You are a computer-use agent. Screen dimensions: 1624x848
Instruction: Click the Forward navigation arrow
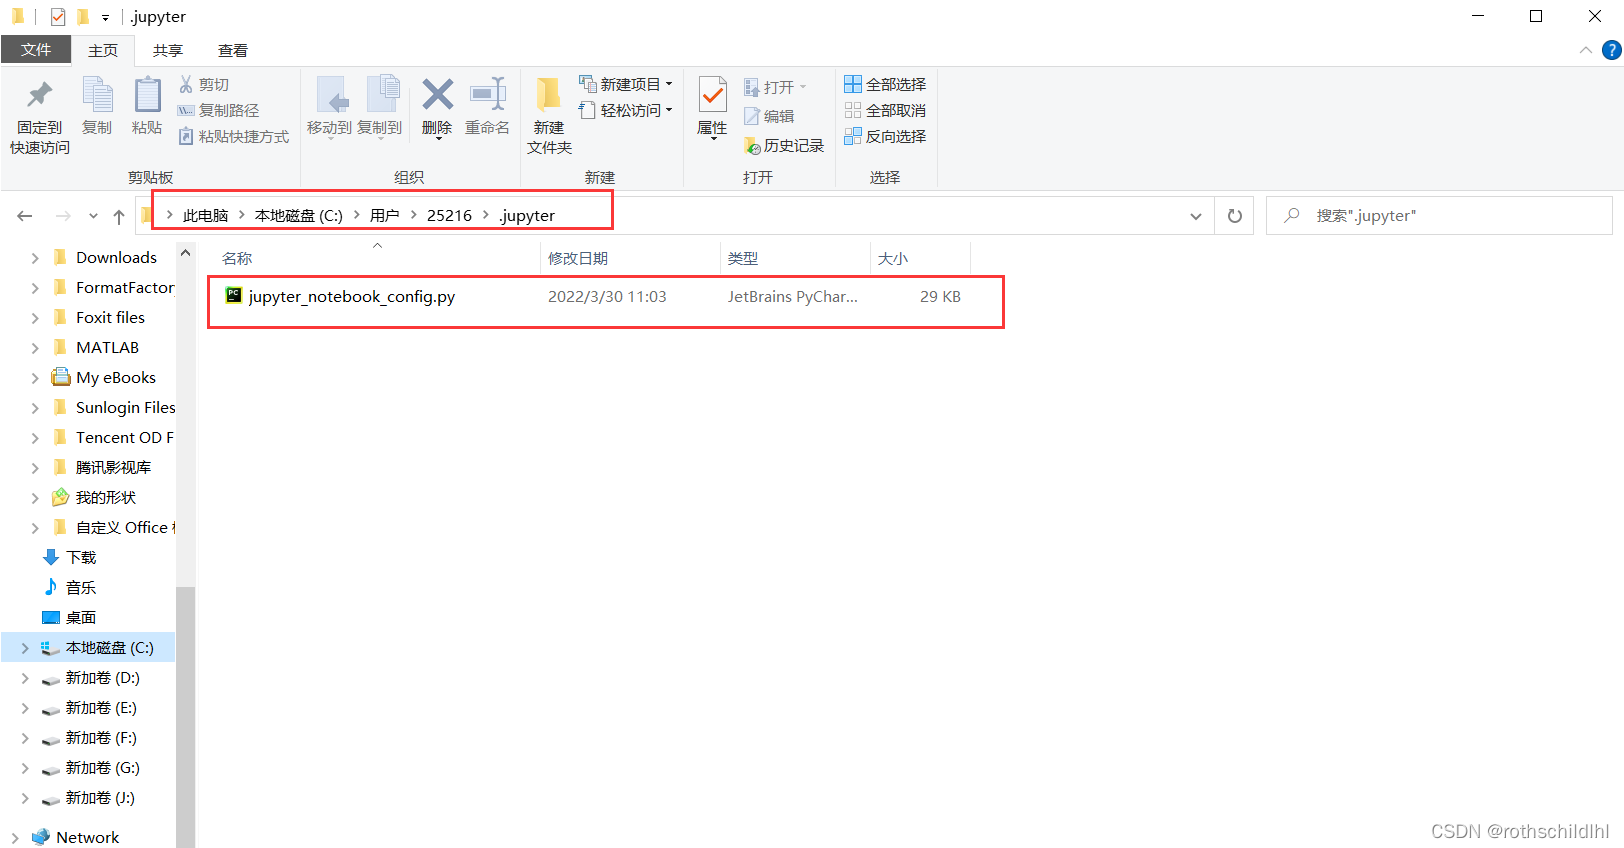pyautogui.click(x=63, y=216)
